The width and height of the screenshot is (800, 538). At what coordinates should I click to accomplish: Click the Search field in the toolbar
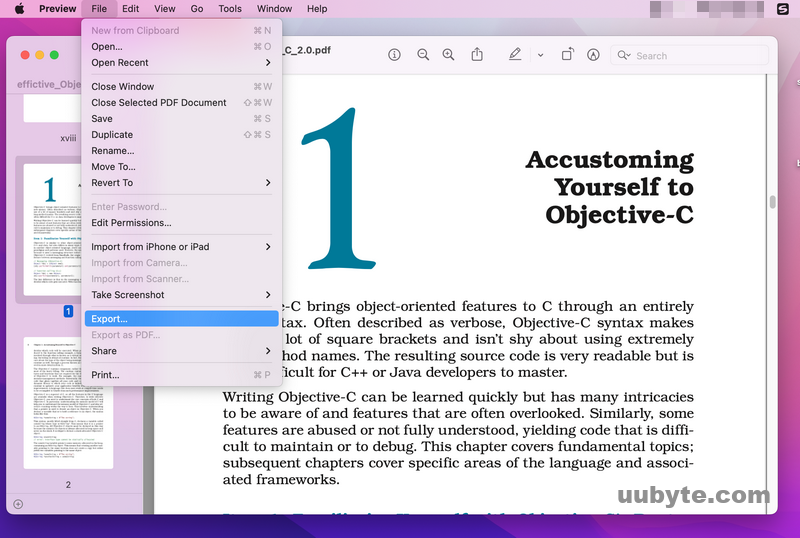[689, 56]
